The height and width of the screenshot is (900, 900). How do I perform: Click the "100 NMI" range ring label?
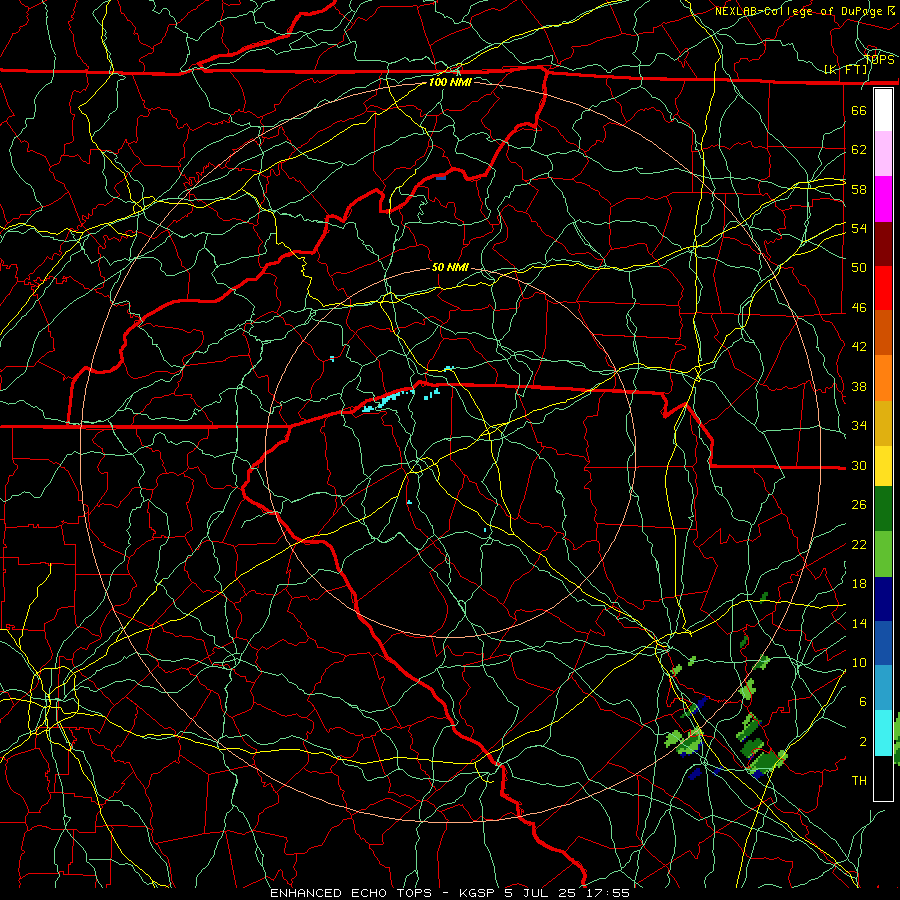450,82
